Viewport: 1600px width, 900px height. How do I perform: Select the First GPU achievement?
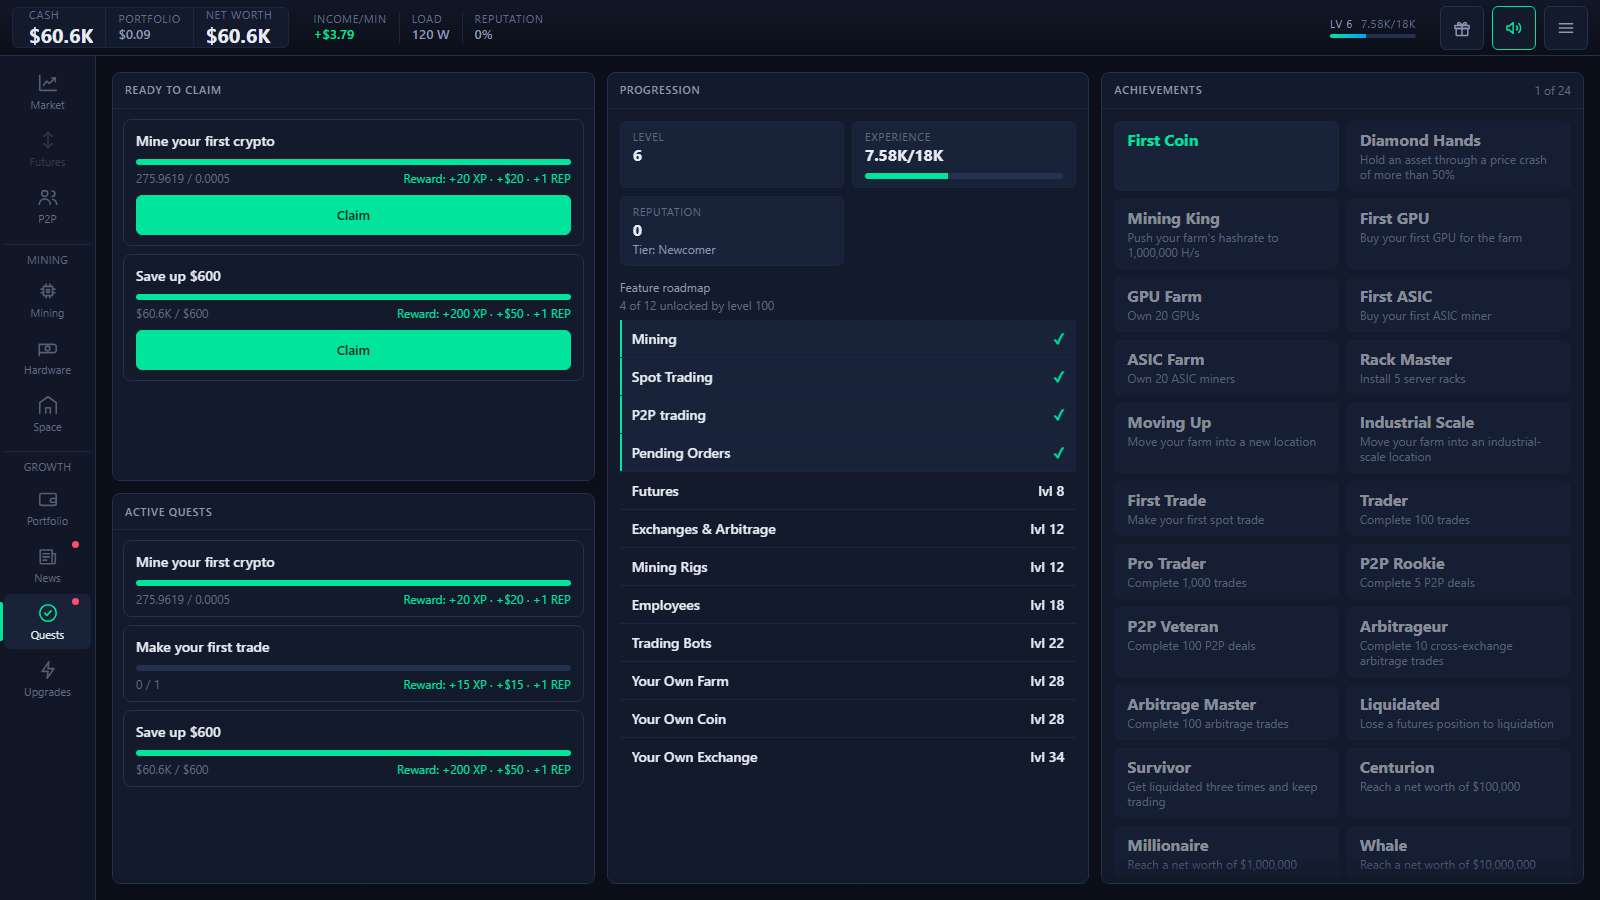[x=1458, y=234]
